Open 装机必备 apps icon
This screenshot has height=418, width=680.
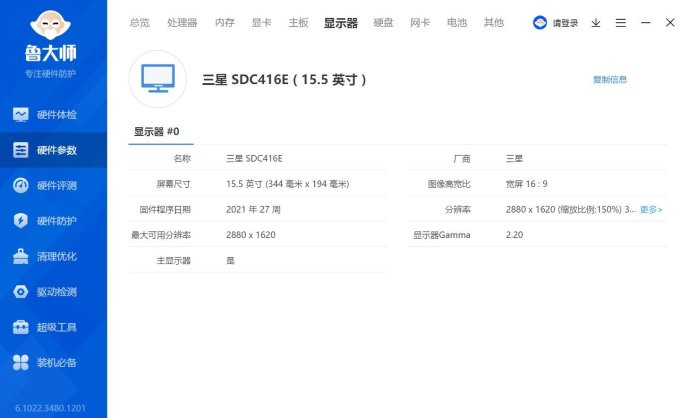click(20, 362)
